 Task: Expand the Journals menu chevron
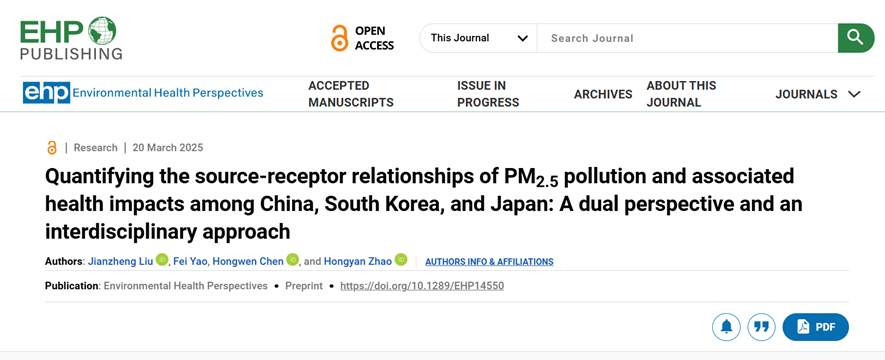point(855,94)
